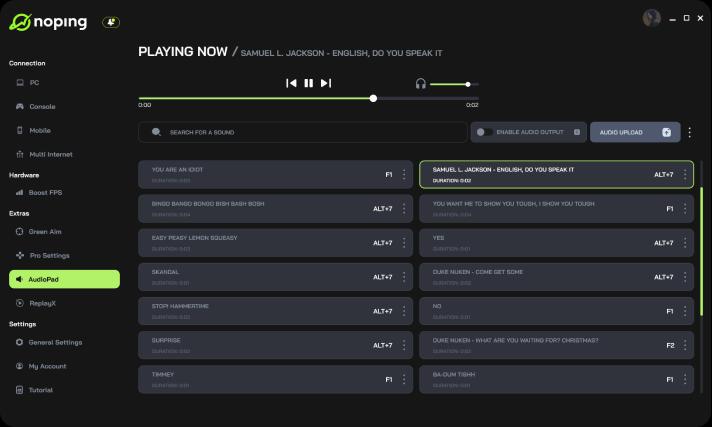
Task: Click the Console gamepad icon
Action: point(20,106)
